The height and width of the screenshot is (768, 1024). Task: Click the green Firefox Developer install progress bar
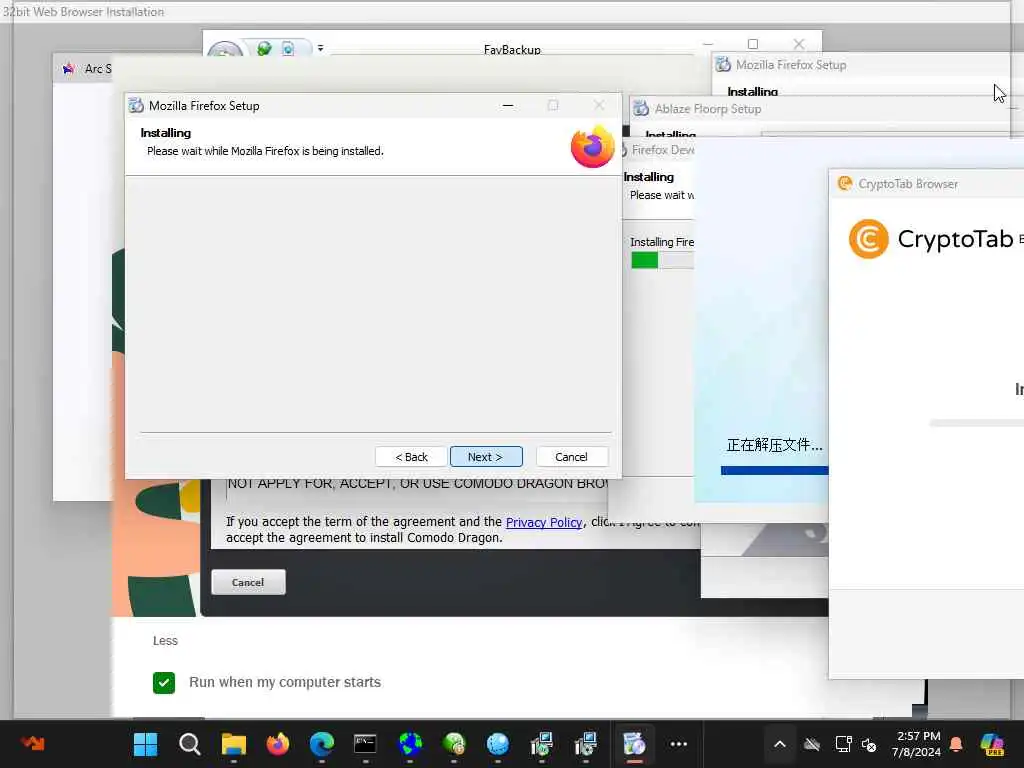(x=645, y=261)
